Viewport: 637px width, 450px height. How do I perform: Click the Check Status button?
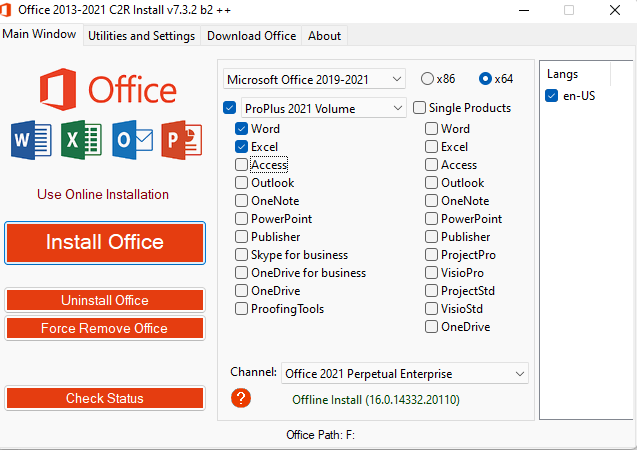[105, 398]
